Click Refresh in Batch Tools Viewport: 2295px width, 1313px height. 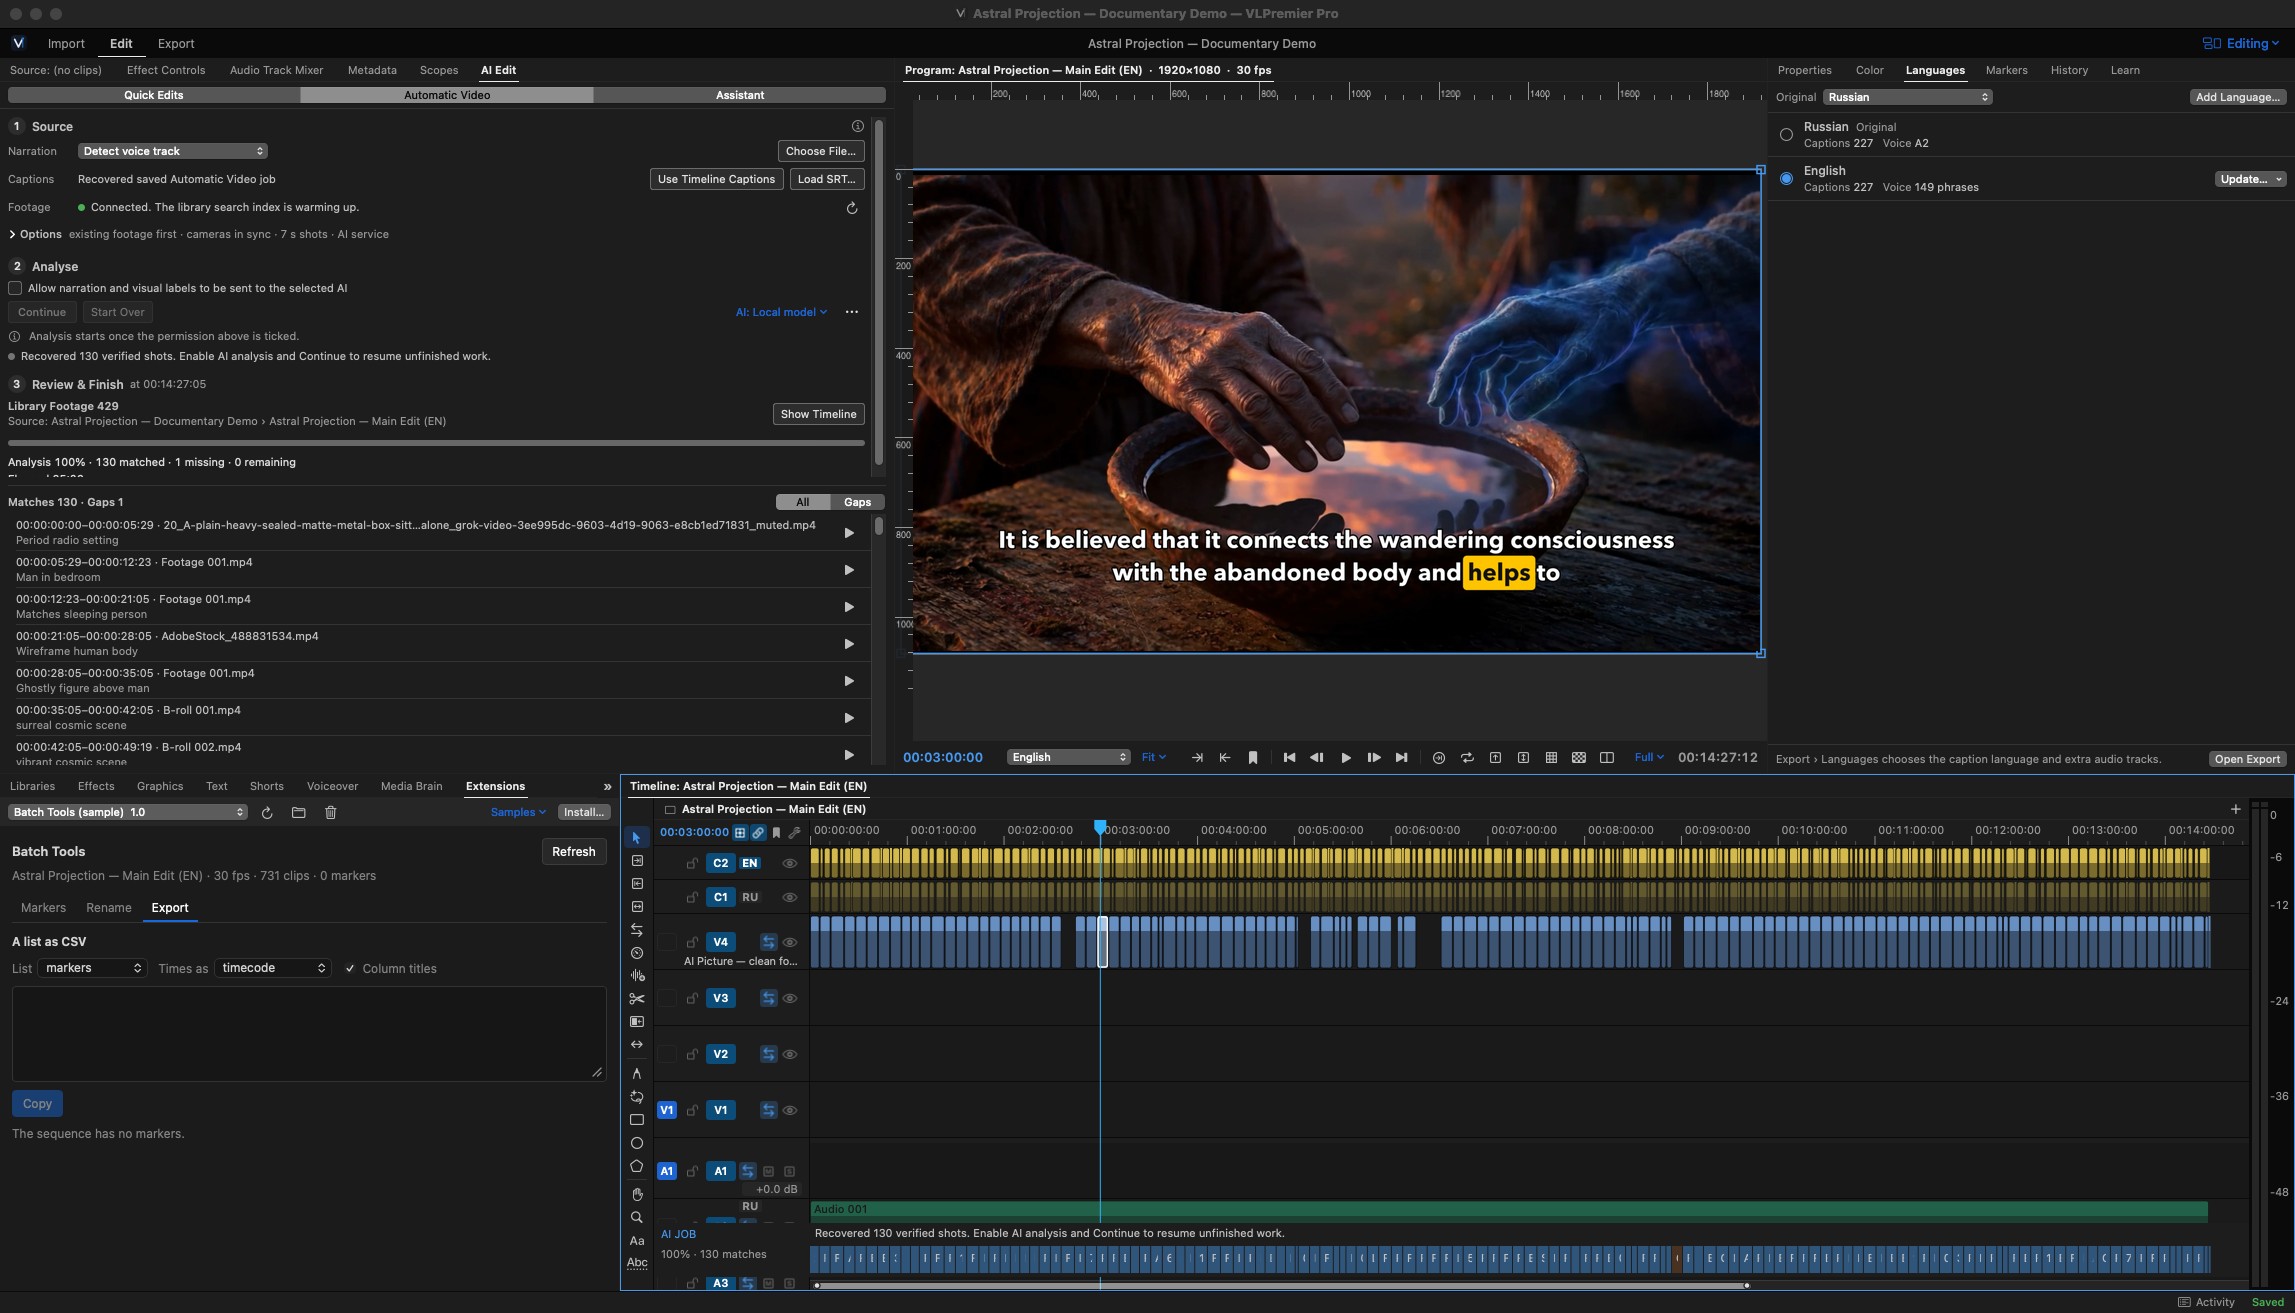pos(573,852)
